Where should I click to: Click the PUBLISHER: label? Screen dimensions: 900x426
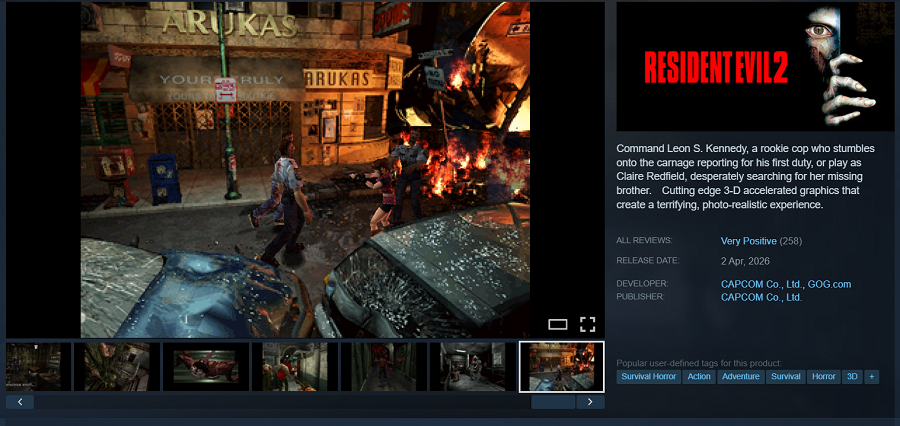click(640, 297)
